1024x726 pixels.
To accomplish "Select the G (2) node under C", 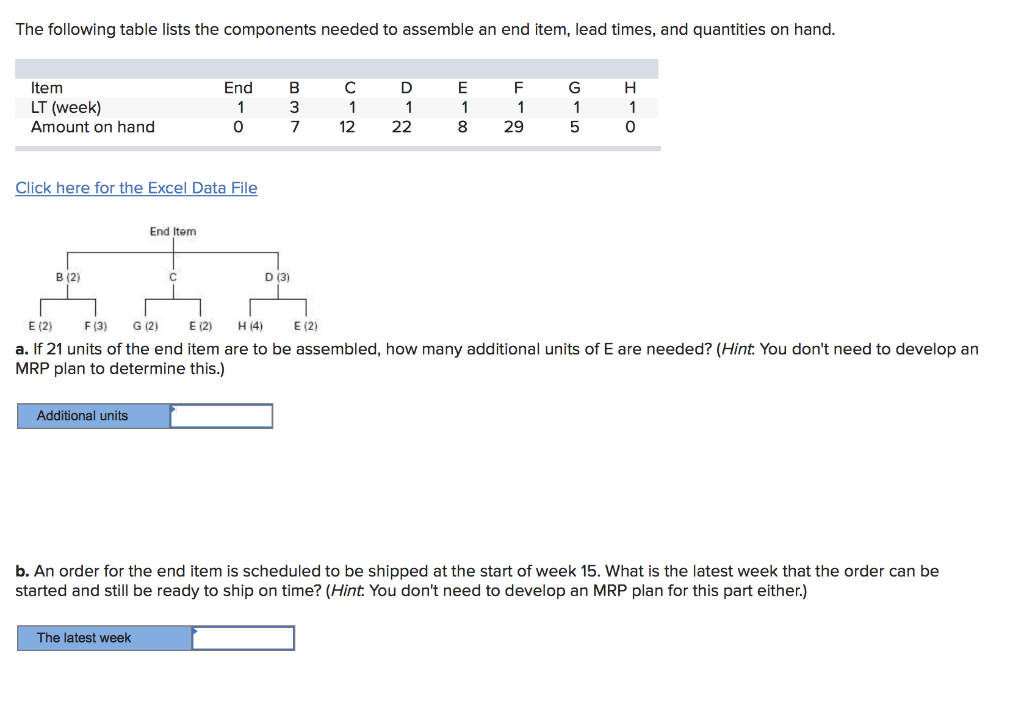I will click(148, 325).
